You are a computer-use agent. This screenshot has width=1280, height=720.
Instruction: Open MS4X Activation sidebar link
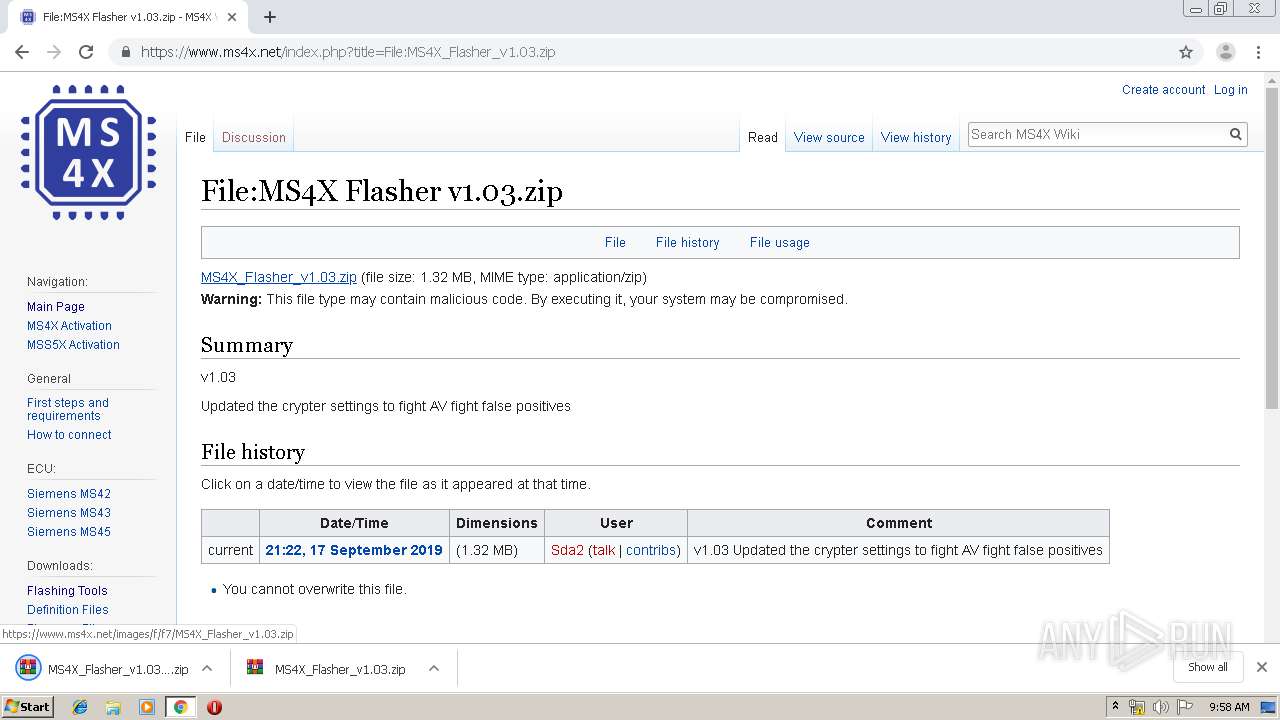[x=69, y=326]
